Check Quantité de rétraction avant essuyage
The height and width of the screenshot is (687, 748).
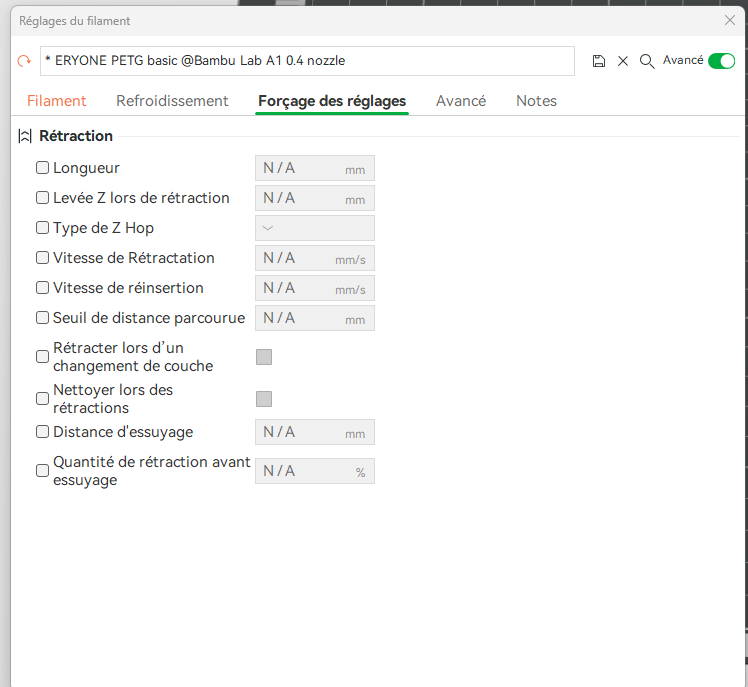(42, 470)
